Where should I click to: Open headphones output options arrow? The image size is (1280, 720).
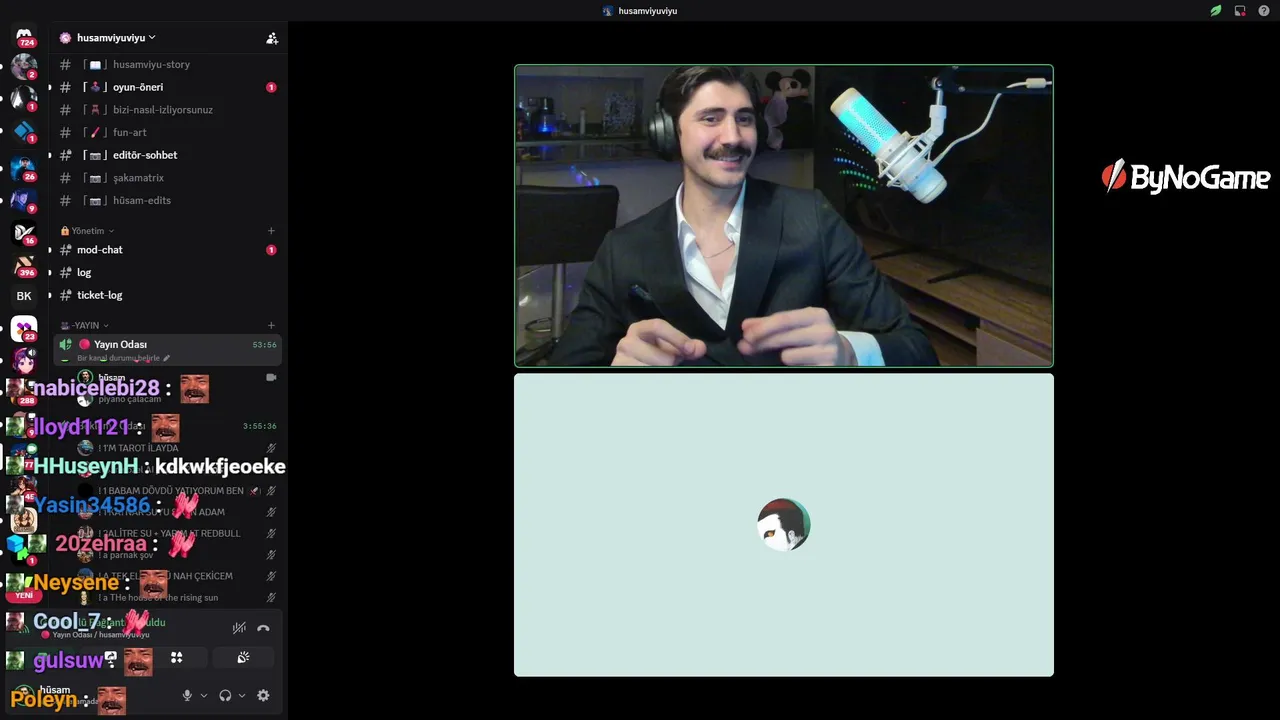pyautogui.click(x=242, y=695)
